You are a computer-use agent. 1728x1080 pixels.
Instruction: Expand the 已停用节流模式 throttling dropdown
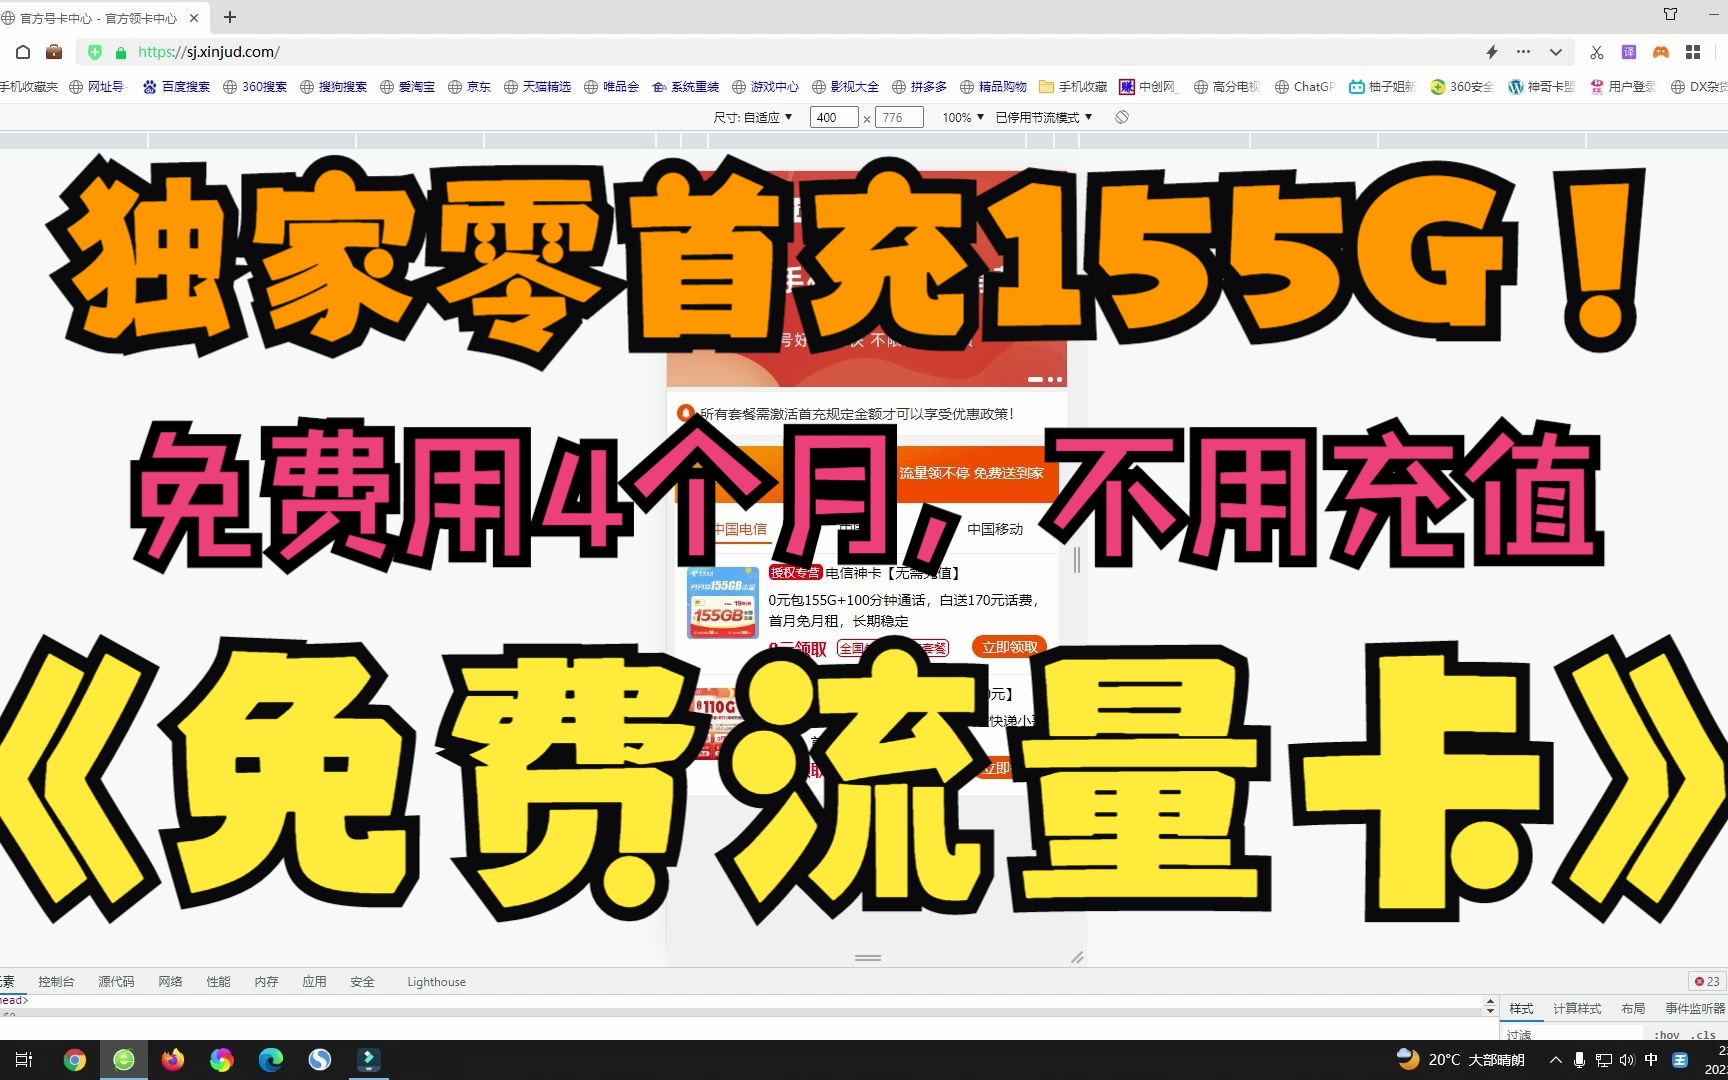click(1044, 117)
